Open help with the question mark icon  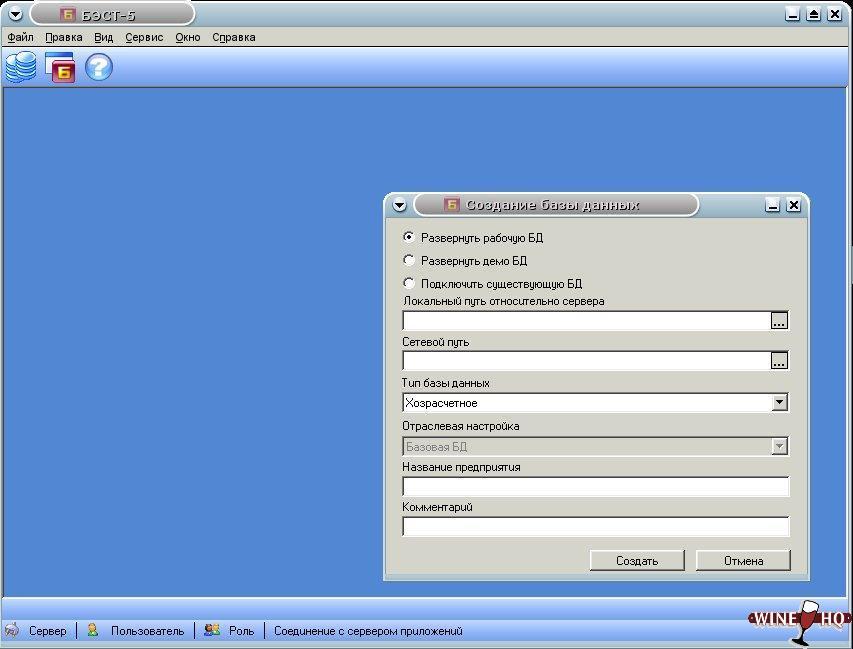(x=98, y=67)
